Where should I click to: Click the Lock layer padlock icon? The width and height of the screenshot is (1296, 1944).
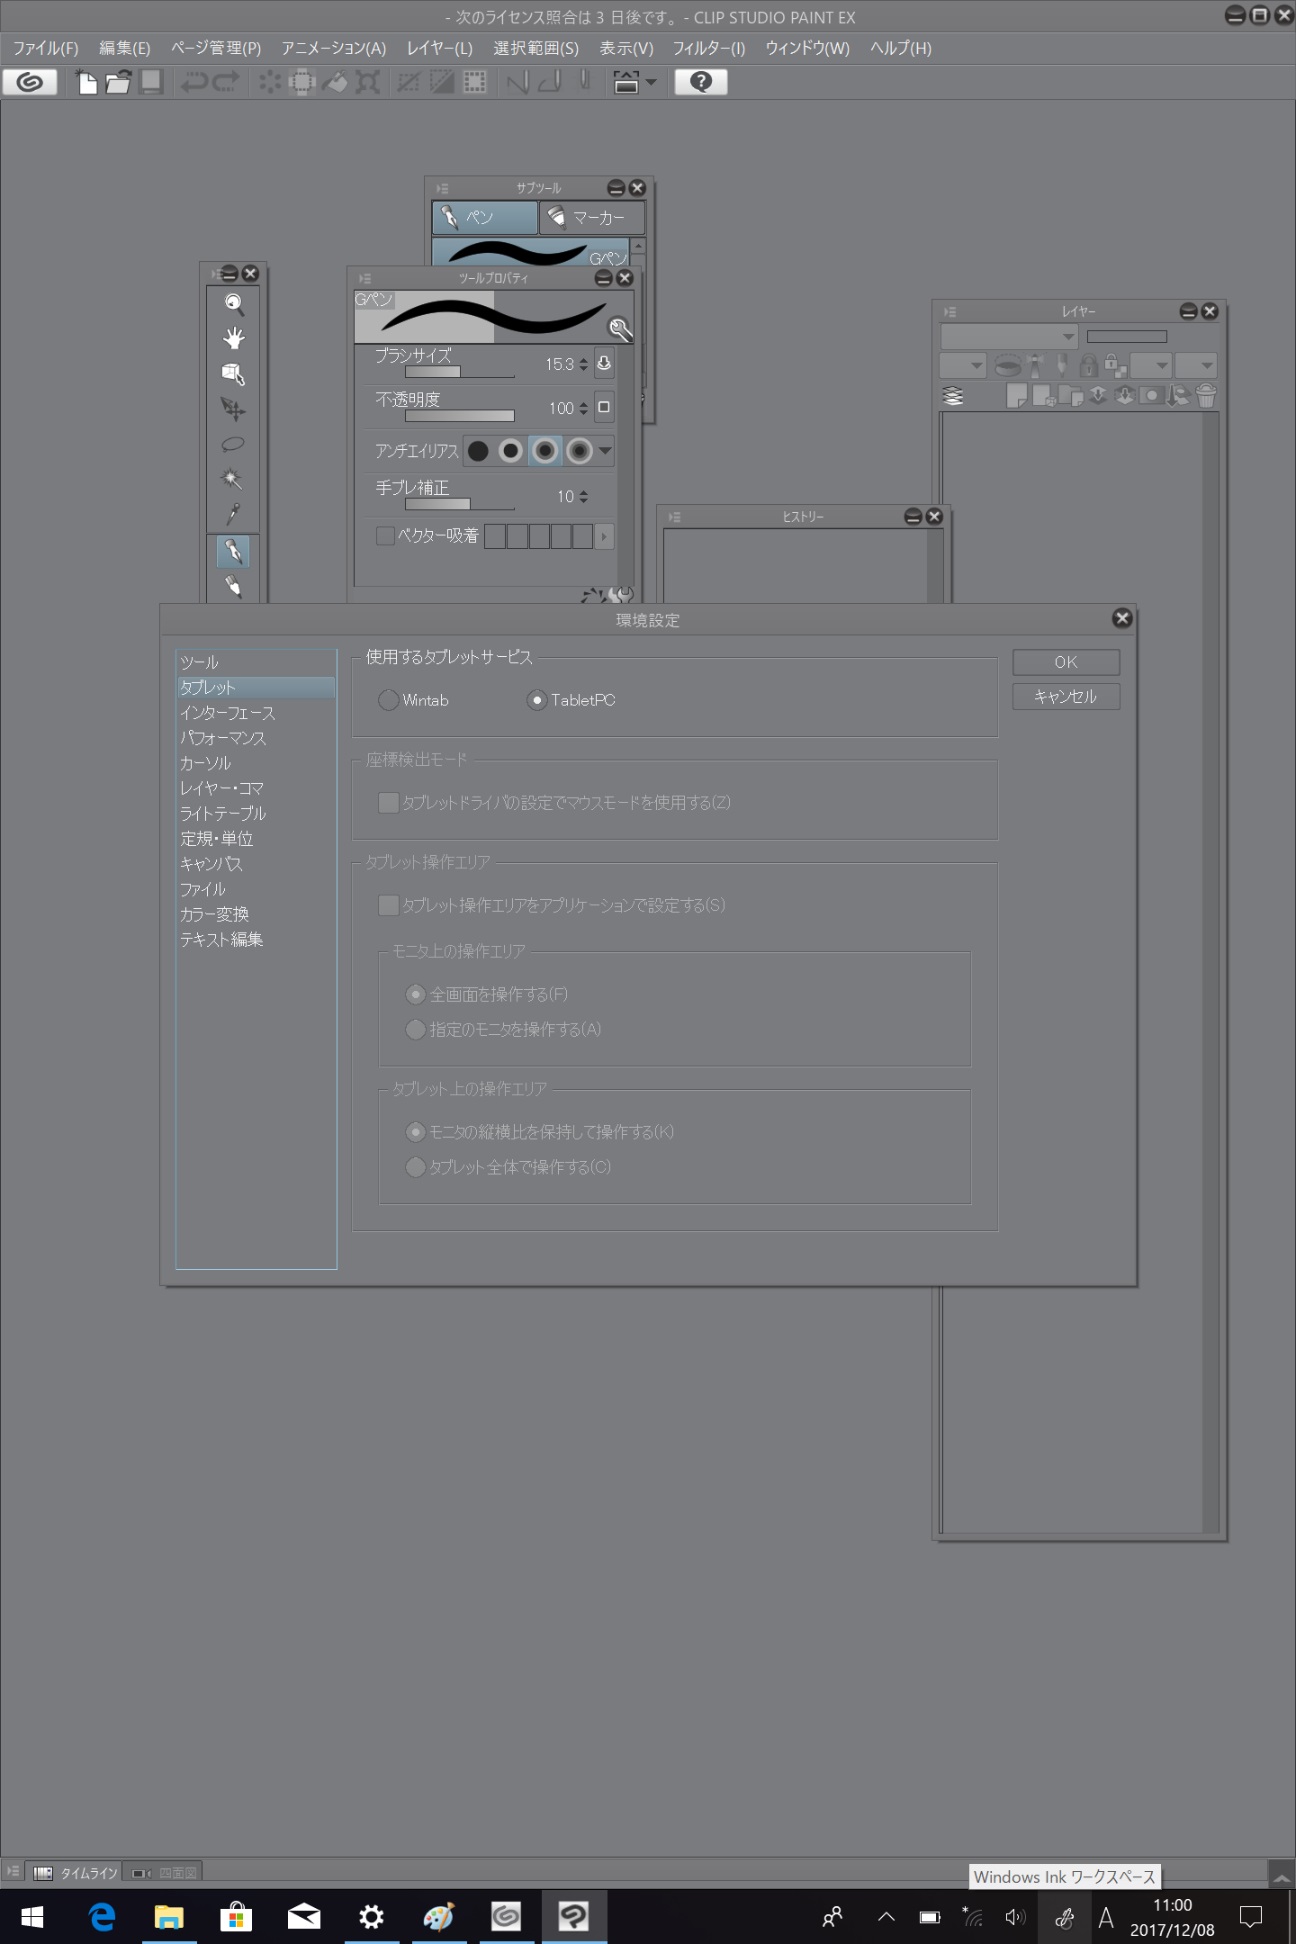point(1088,365)
